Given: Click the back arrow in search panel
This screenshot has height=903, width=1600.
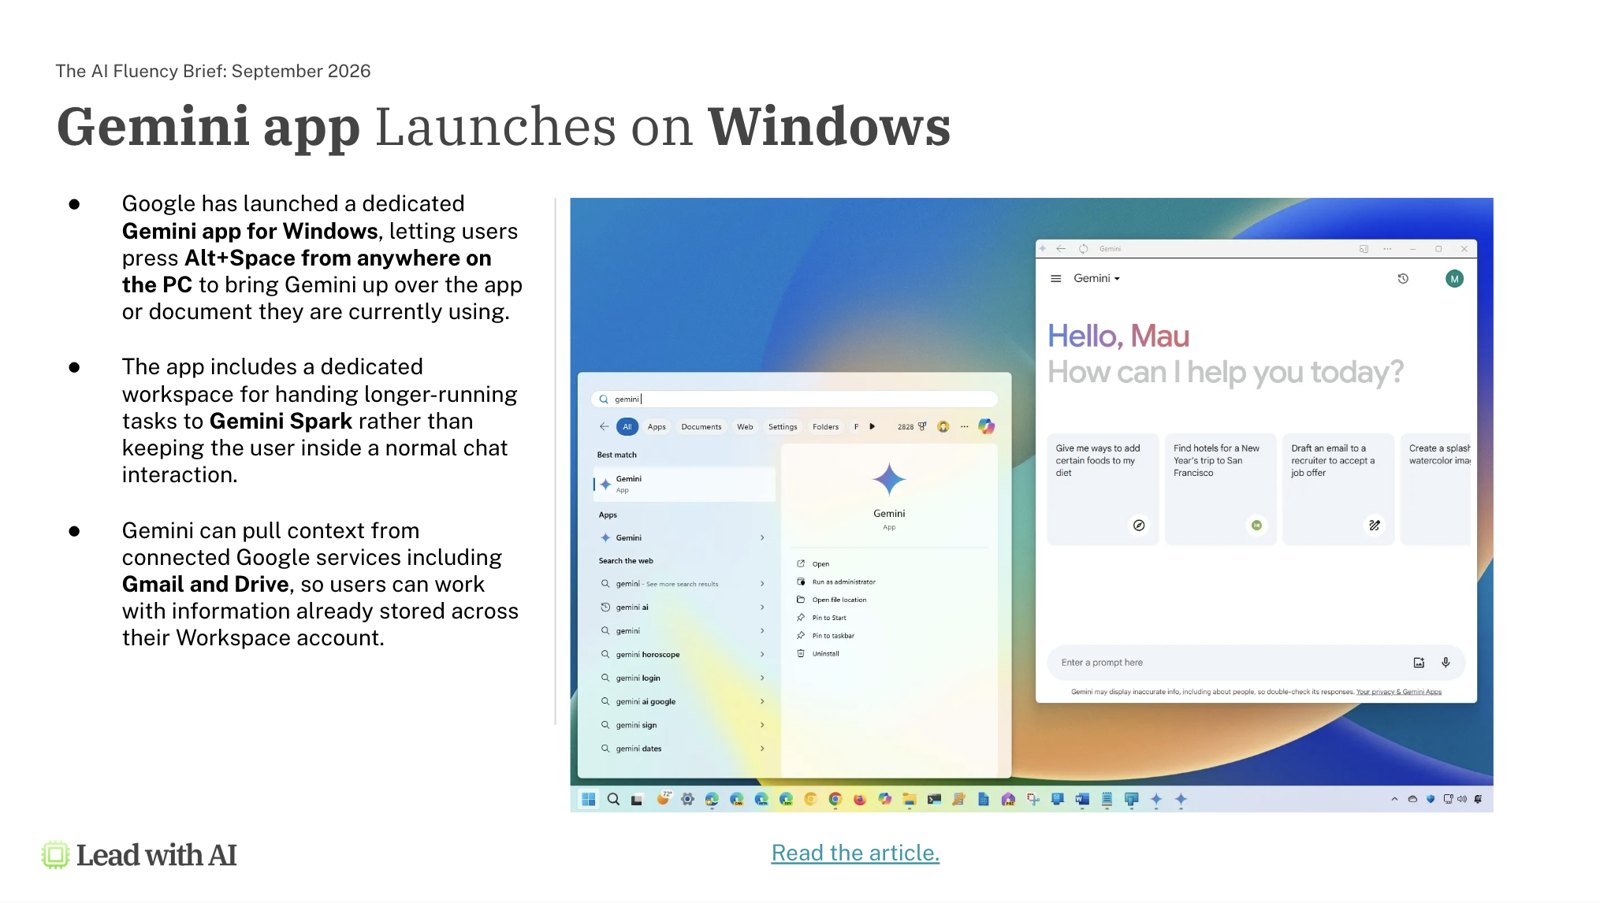Looking at the screenshot, I should point(604,427).
